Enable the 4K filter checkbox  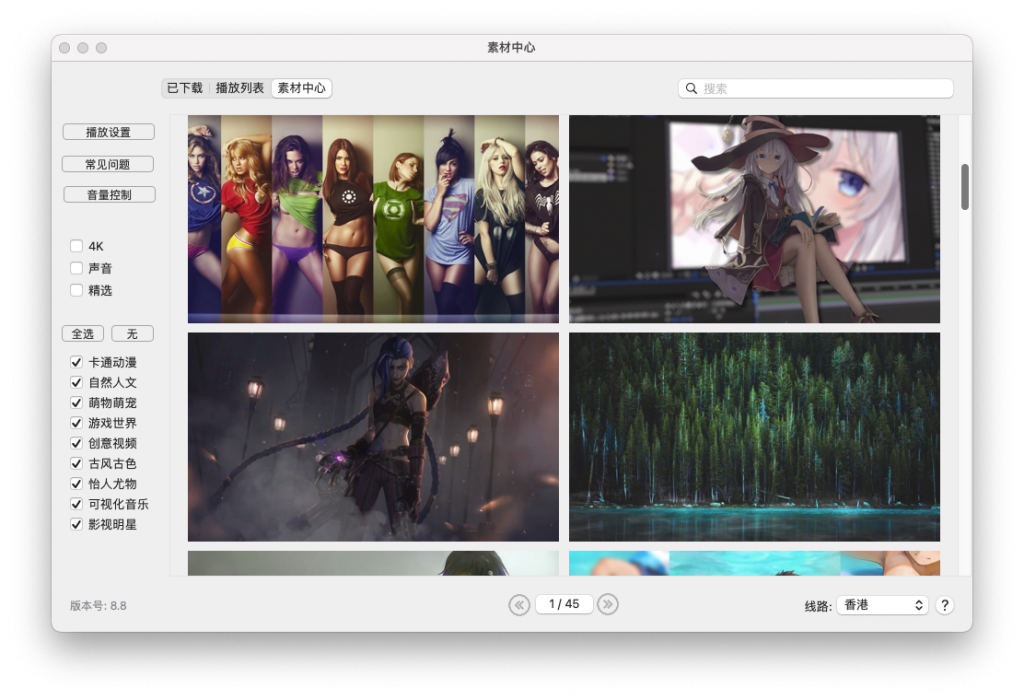(76, 246)
